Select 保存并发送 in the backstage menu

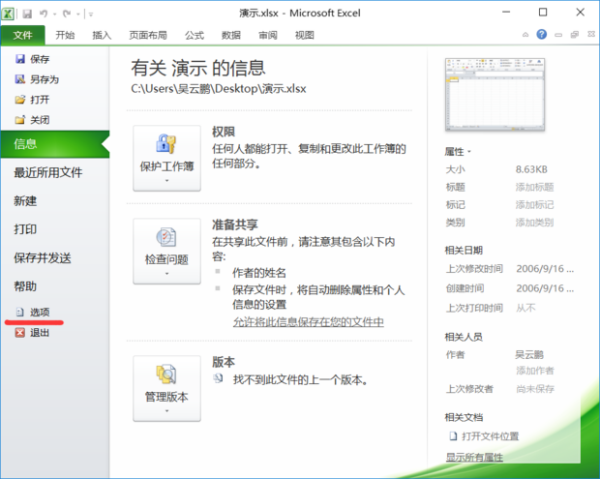[x=42, y=258]
